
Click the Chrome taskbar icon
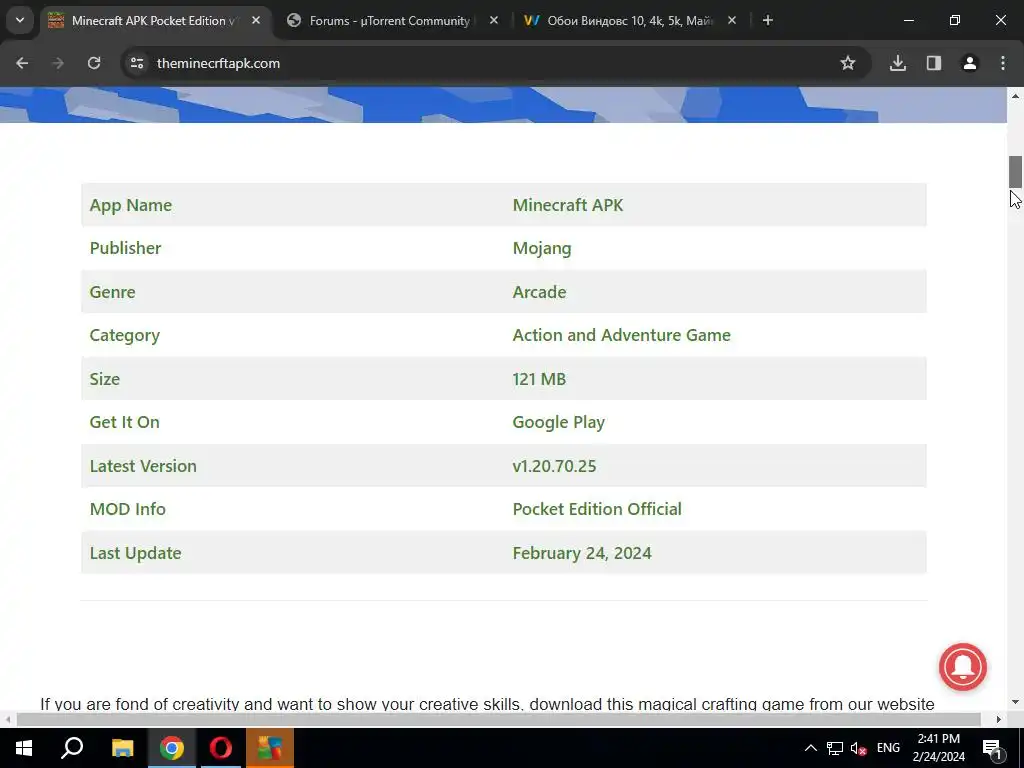[x=172, y=748]
